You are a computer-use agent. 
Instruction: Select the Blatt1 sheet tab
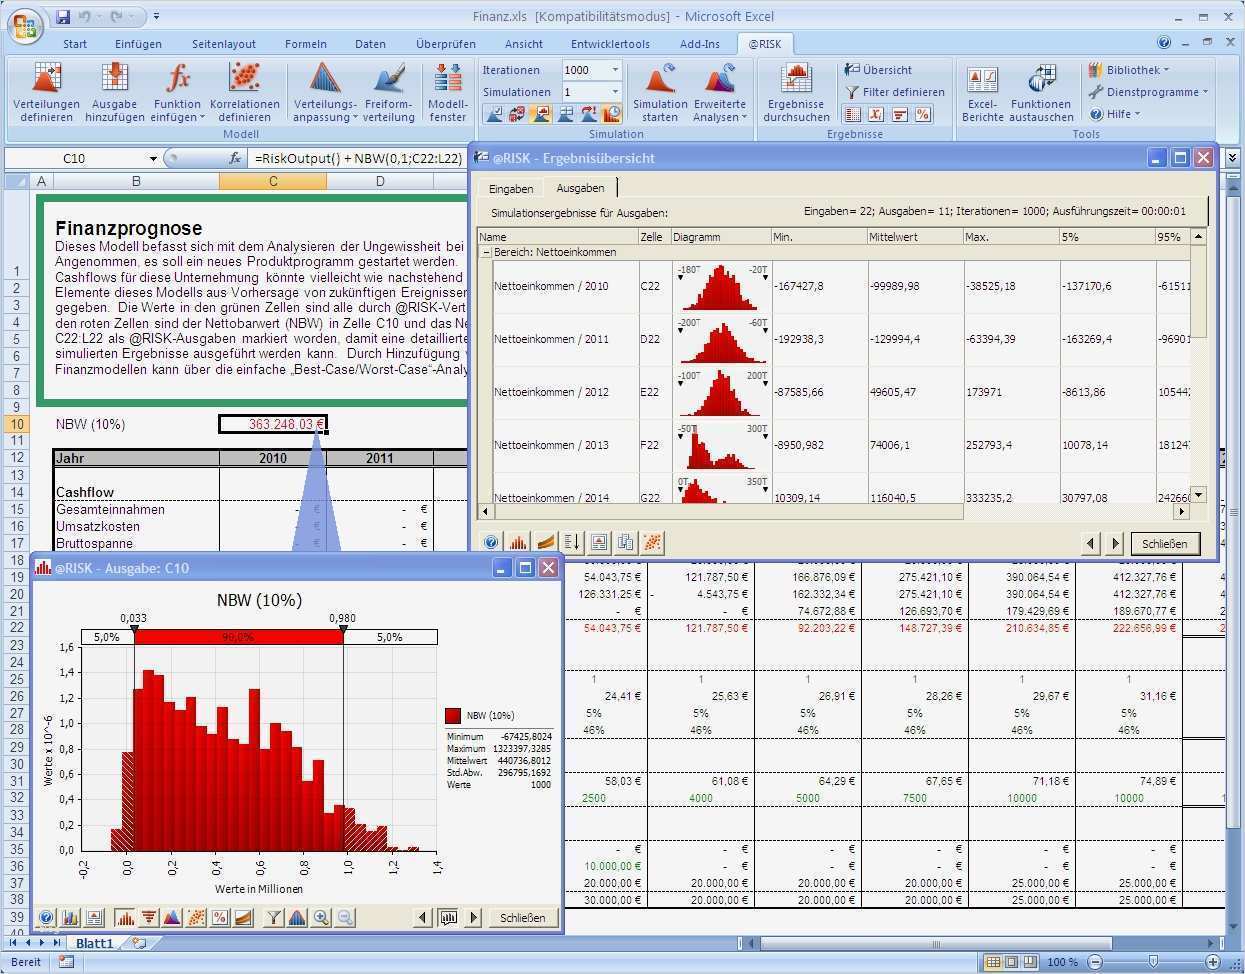(x=93, y=942)
